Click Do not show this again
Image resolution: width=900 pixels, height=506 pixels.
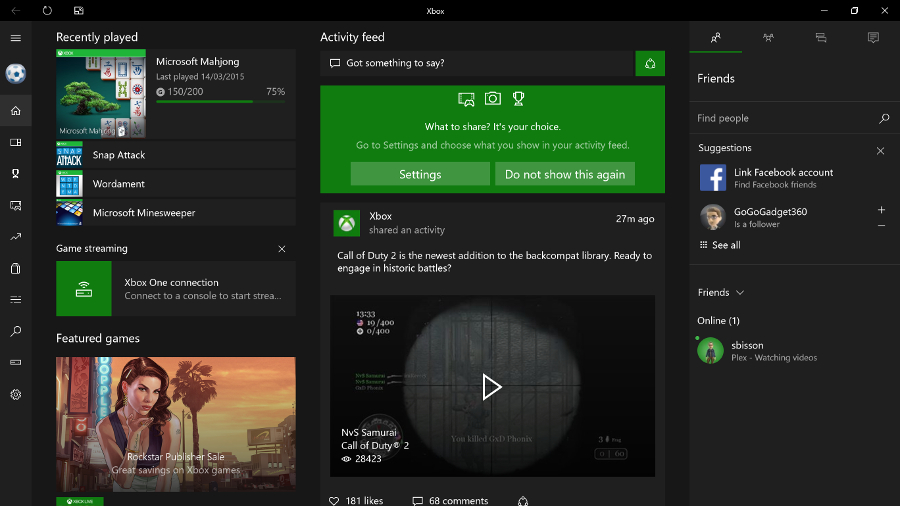pos(565,174)
